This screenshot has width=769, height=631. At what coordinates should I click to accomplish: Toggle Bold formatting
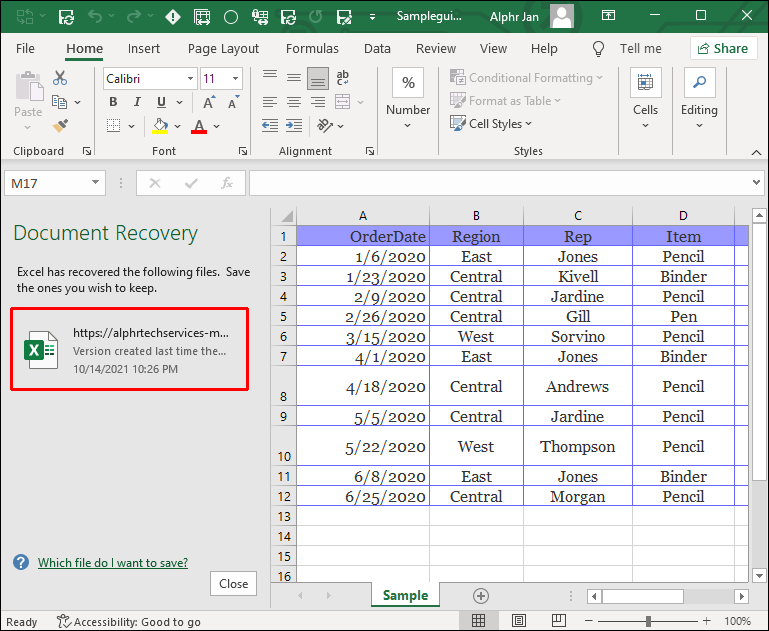pyautogui.click(x=113, y=102)
